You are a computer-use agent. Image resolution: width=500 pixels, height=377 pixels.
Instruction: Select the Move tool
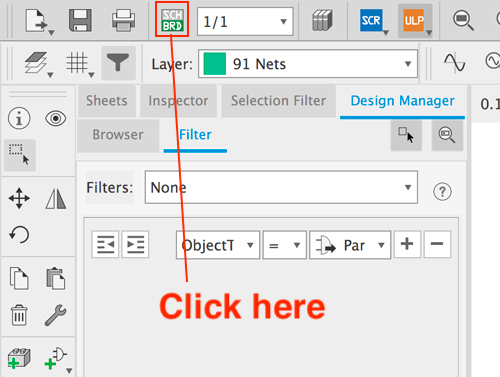[x=19, y=198]
